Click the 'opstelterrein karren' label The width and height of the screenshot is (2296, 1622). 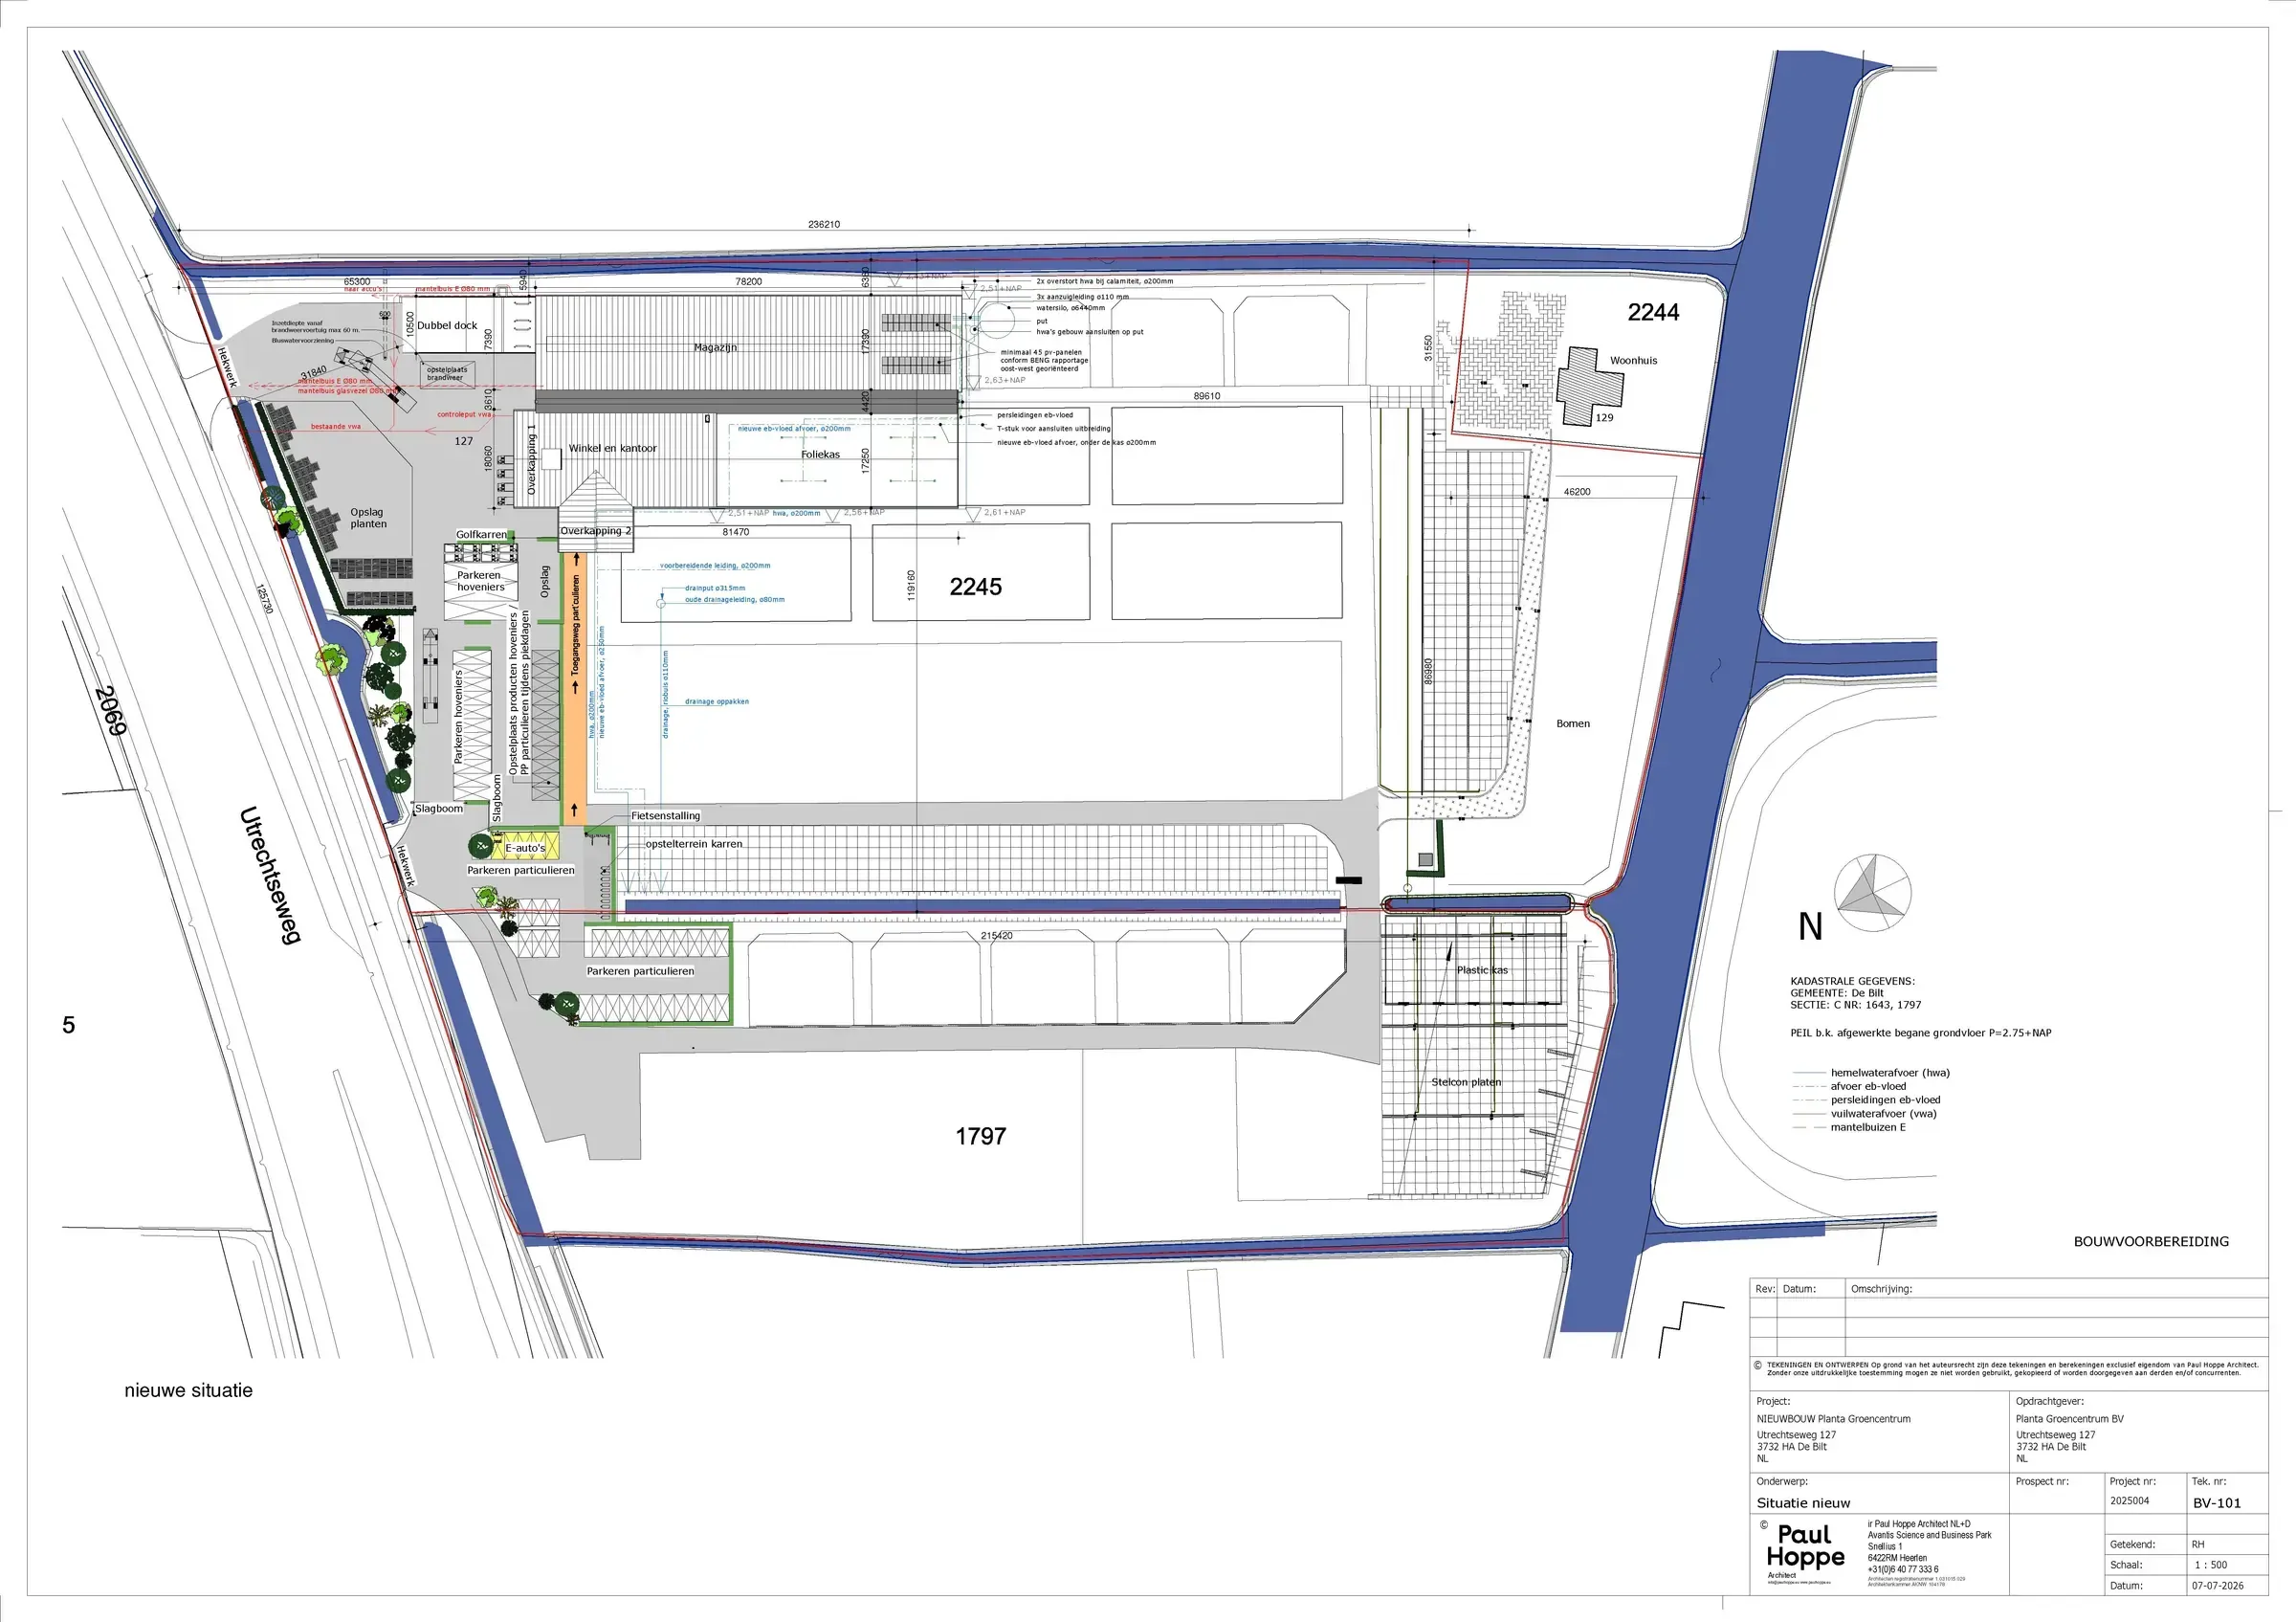tap(694, 843)
